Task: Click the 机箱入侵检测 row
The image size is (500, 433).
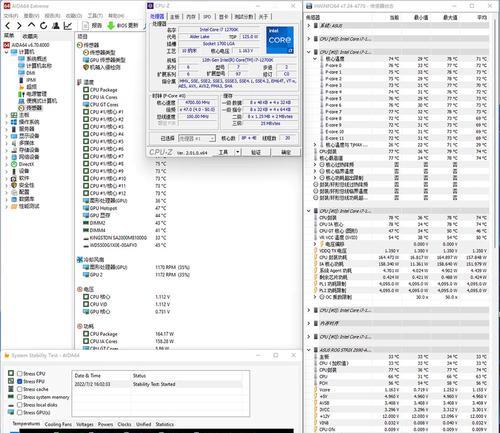Action: 102,67
